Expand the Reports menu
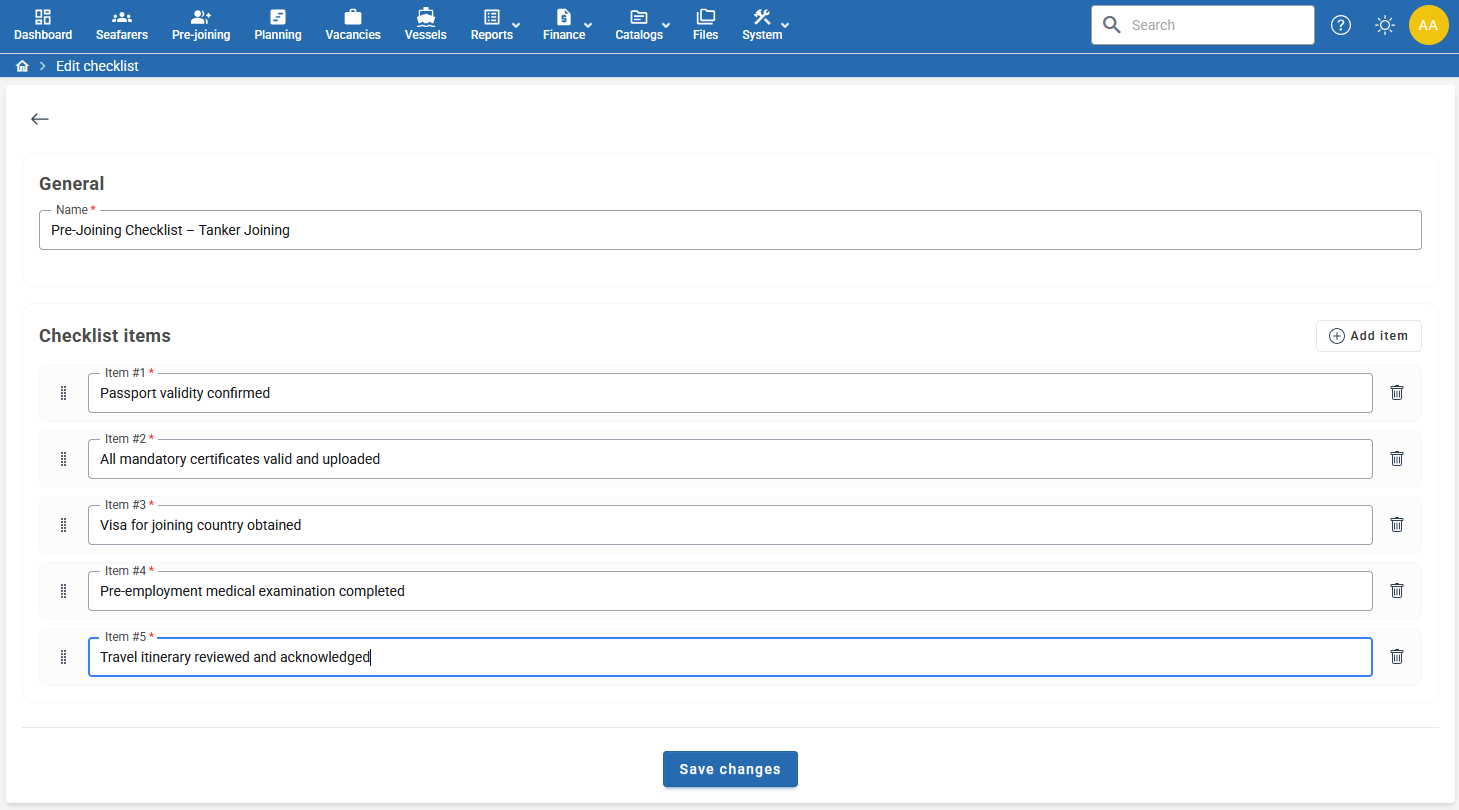The image size is (1459, 810). (x=495, y=25)
